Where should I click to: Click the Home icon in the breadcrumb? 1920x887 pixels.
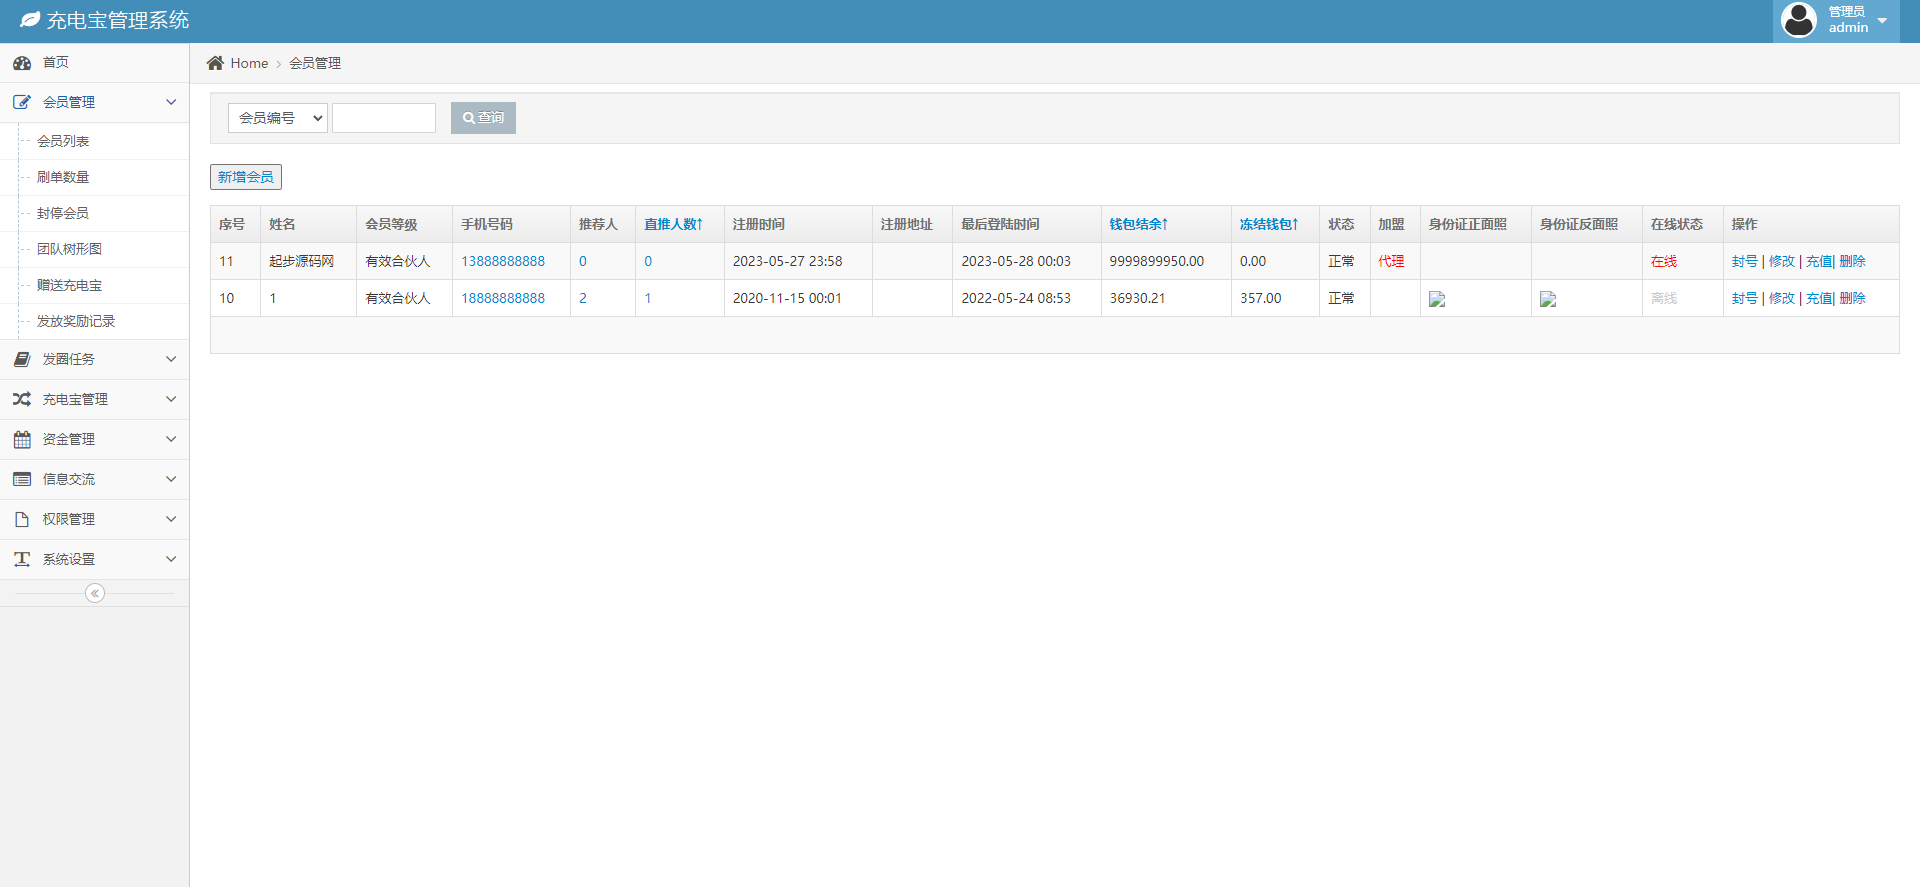coord(215,63)
